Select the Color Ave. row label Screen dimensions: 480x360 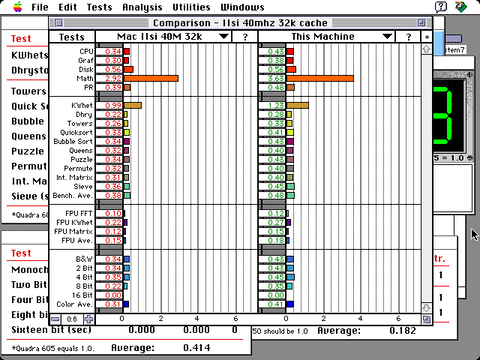pyautogui.click(x=75, y=304)
